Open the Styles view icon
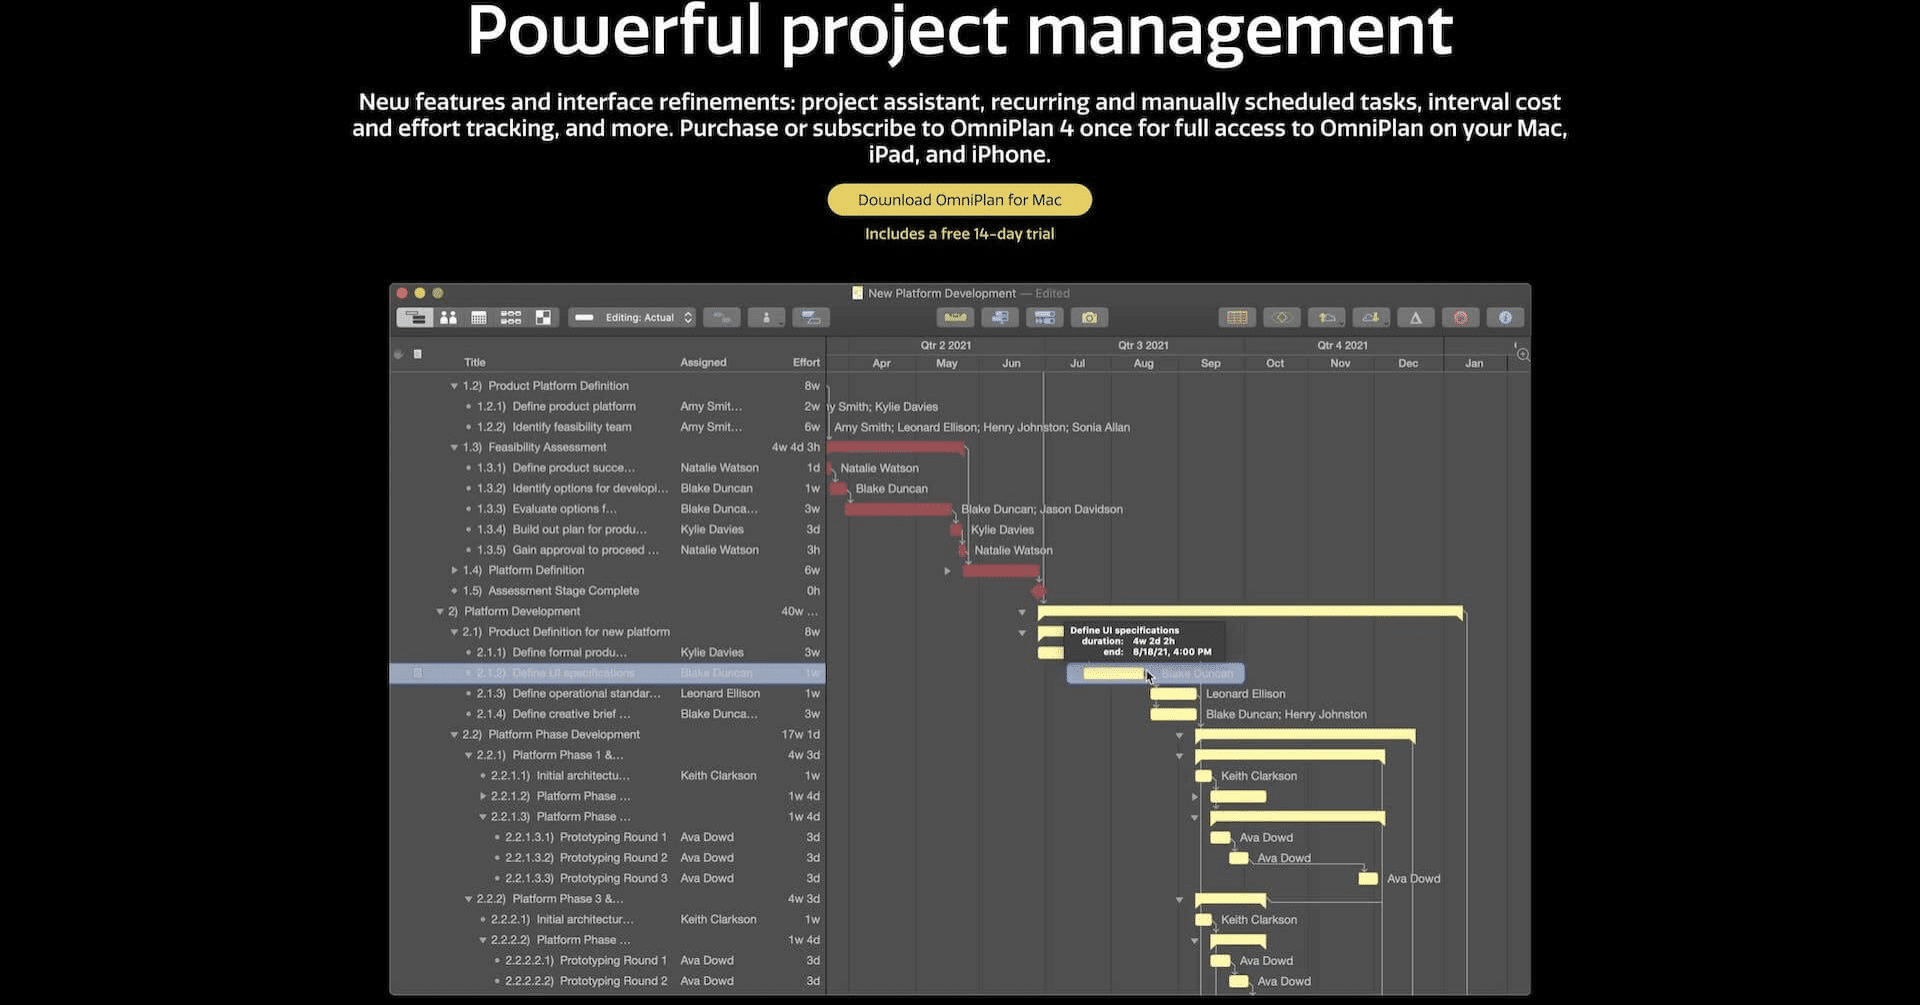This screenshot has height=1005, width=1920. coord(543,318)
